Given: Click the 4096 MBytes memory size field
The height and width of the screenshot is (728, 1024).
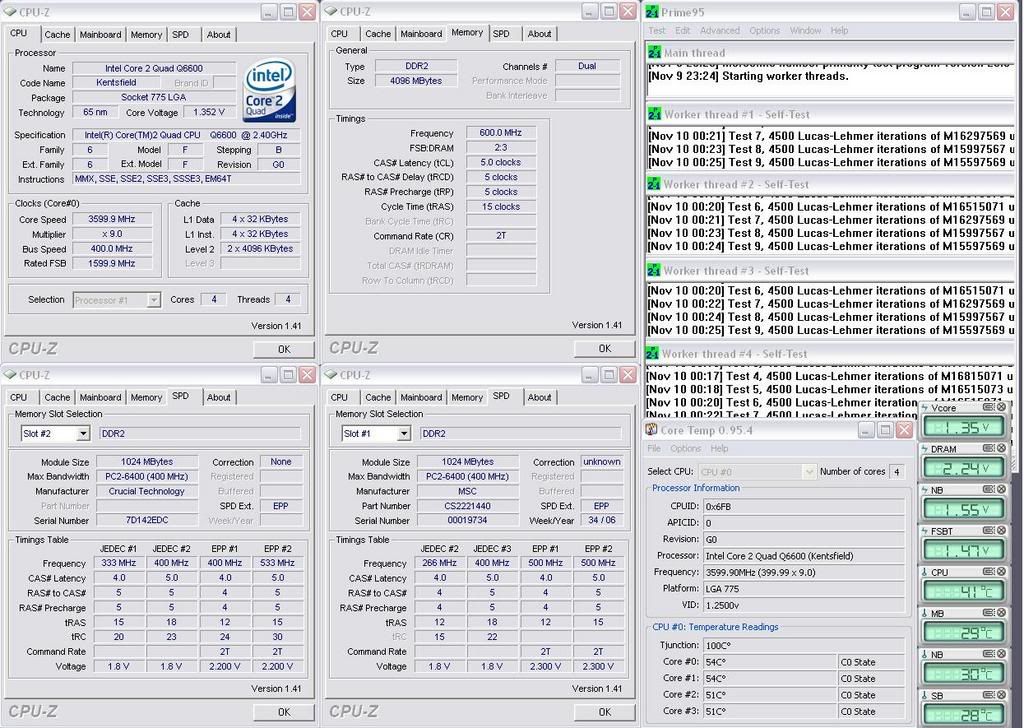Looking at the screenshot, I should pyautogui.click(x=415, y=81).
